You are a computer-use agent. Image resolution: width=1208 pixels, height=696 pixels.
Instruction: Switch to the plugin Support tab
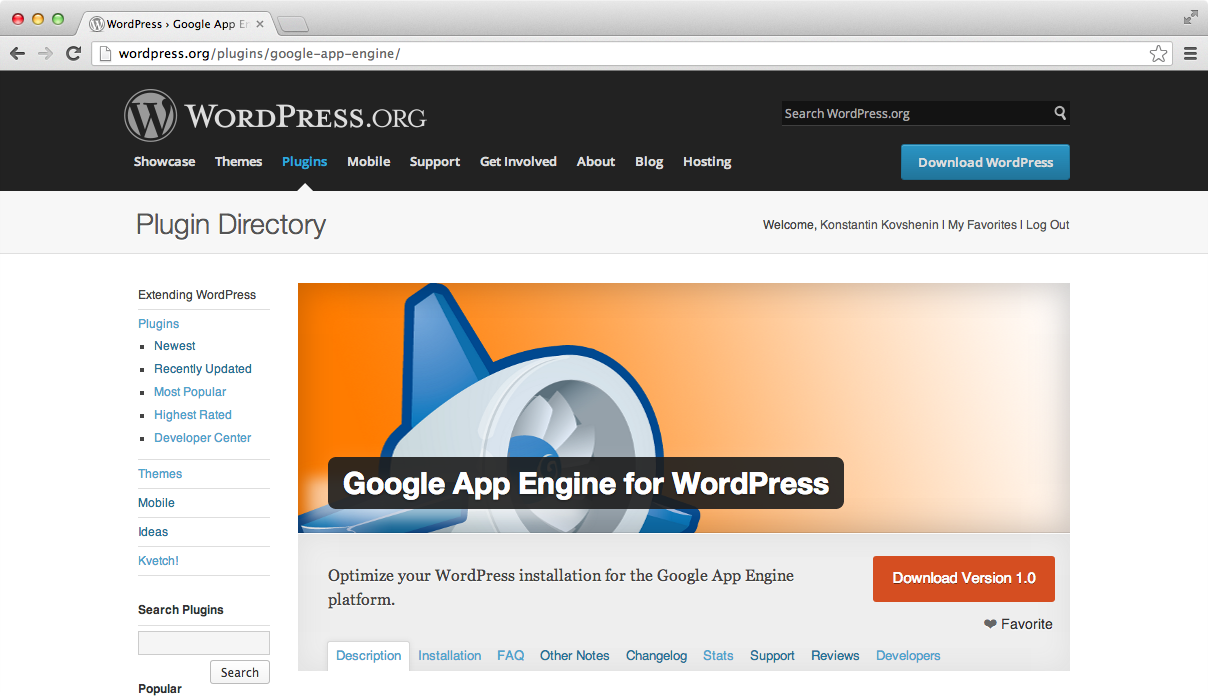point(772,656)
